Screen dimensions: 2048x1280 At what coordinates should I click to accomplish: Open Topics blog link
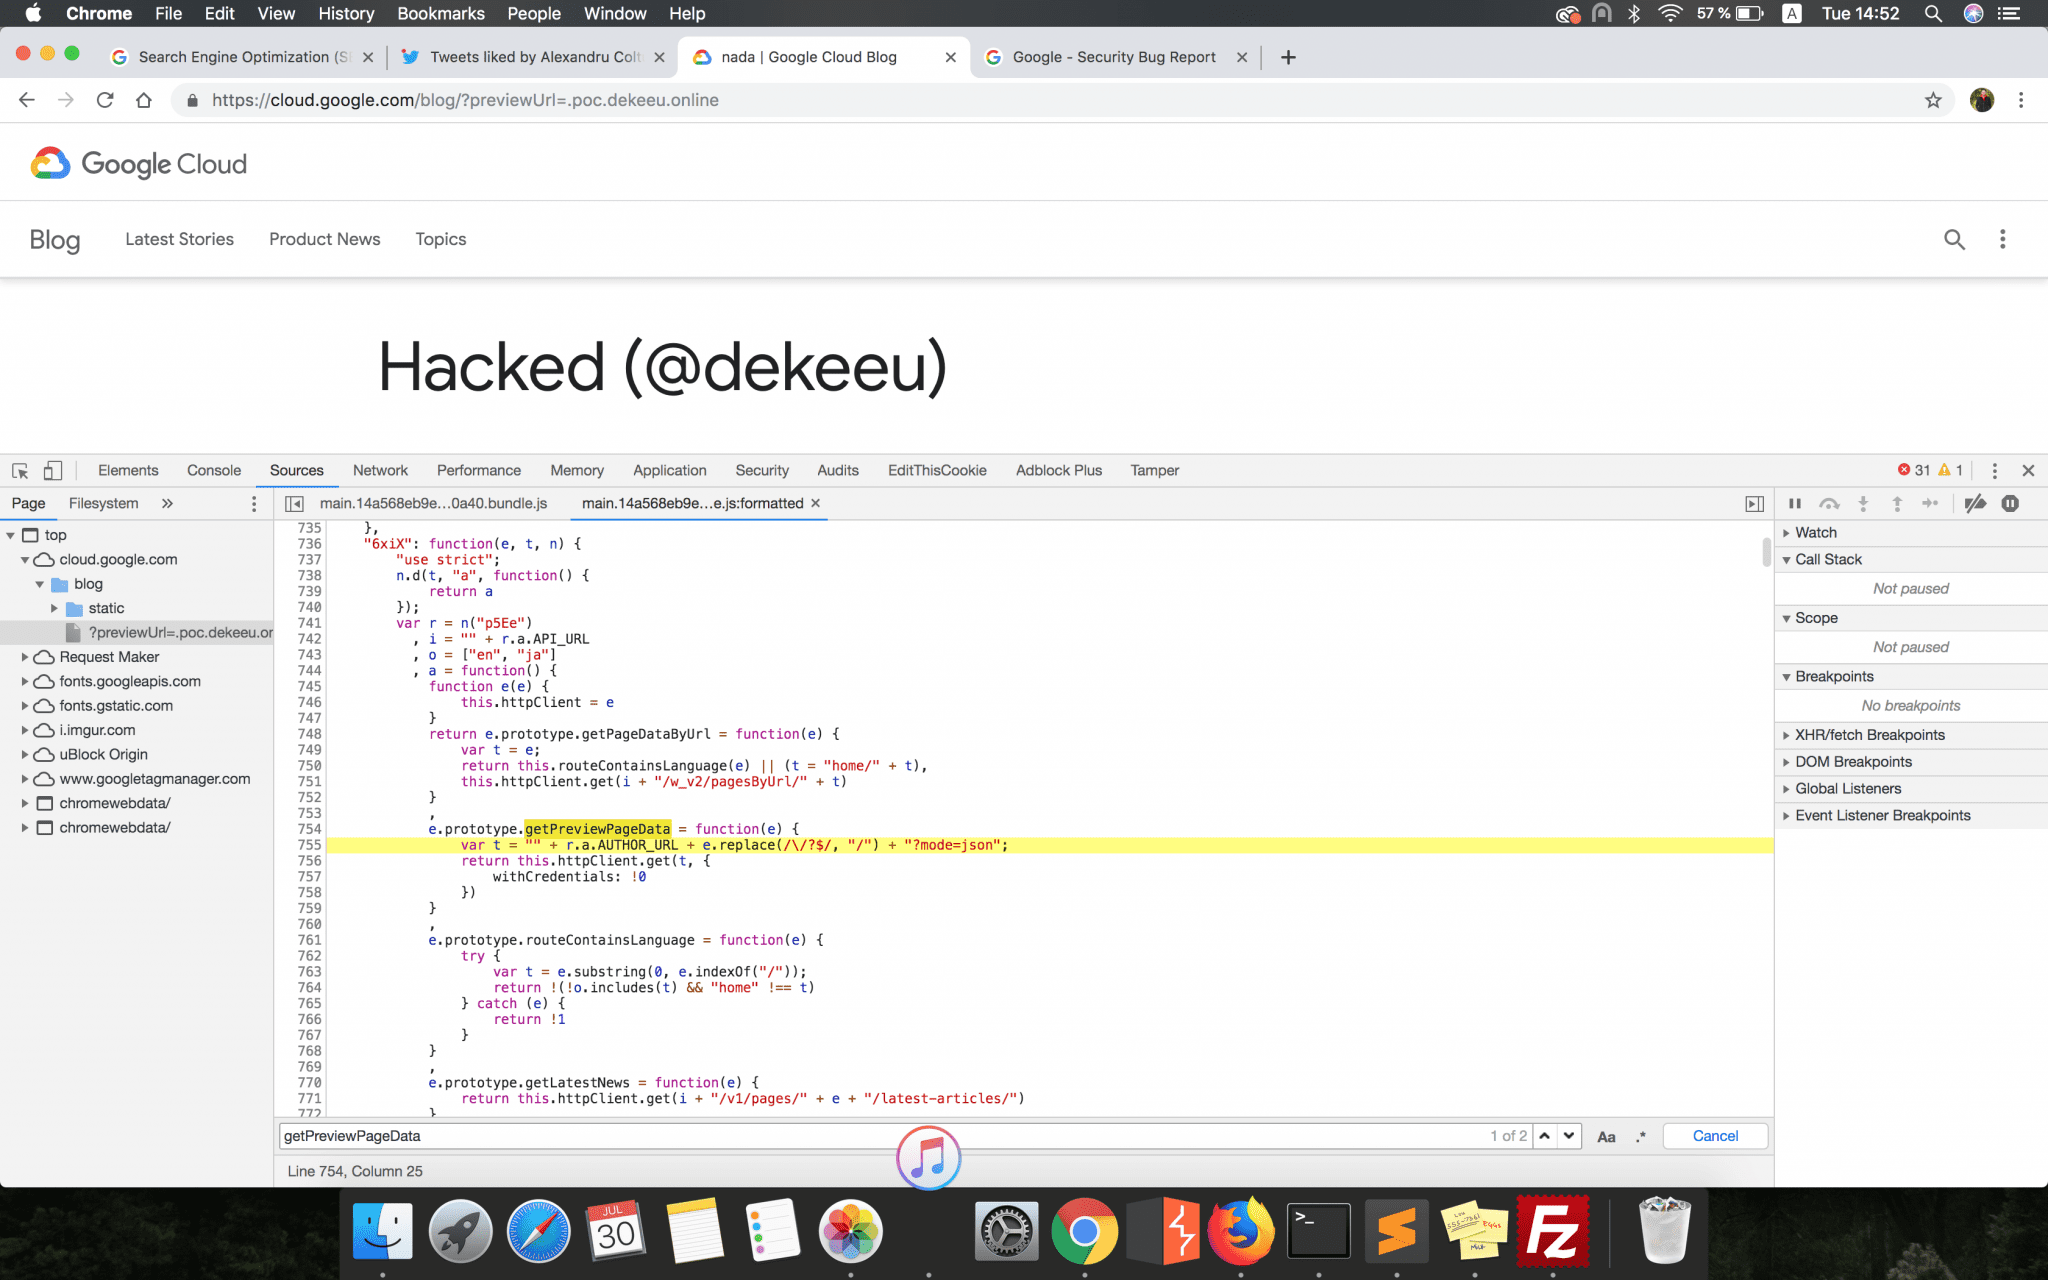click(440, 239)
